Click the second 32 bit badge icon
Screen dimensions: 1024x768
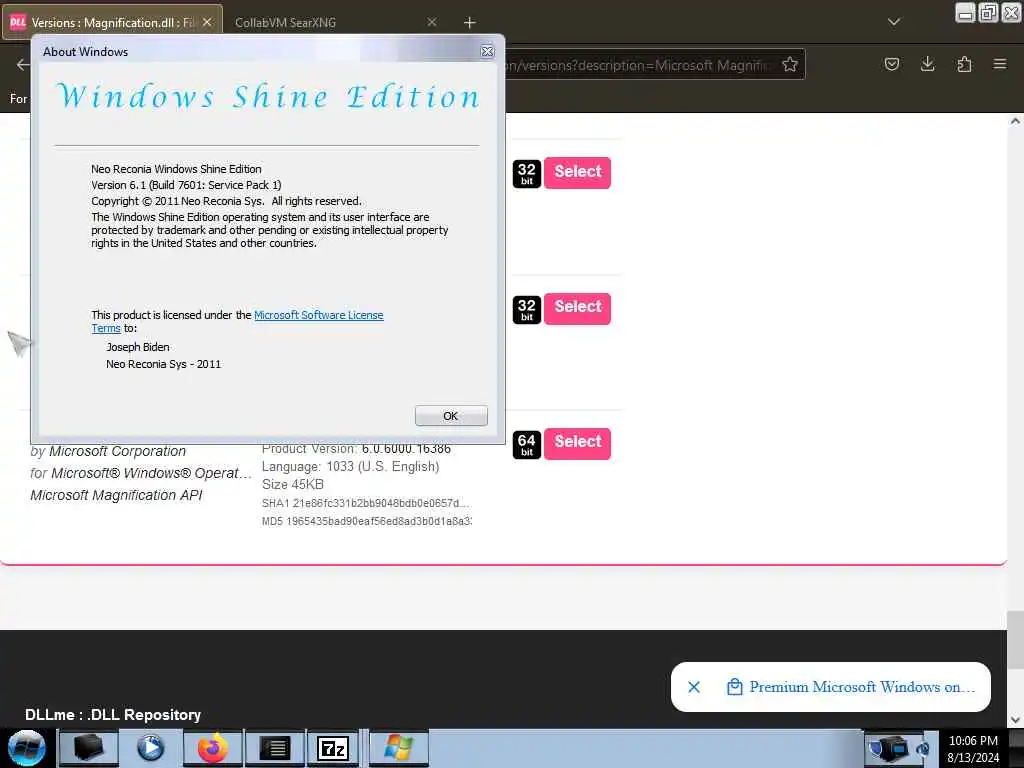pyautogui.click(x=526, y=310)
